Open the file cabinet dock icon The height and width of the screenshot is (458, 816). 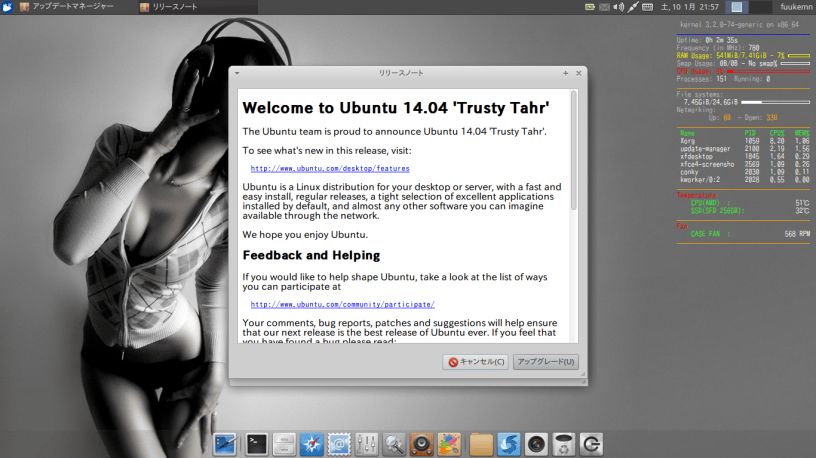pyautogui.click(x=284, y=444)
